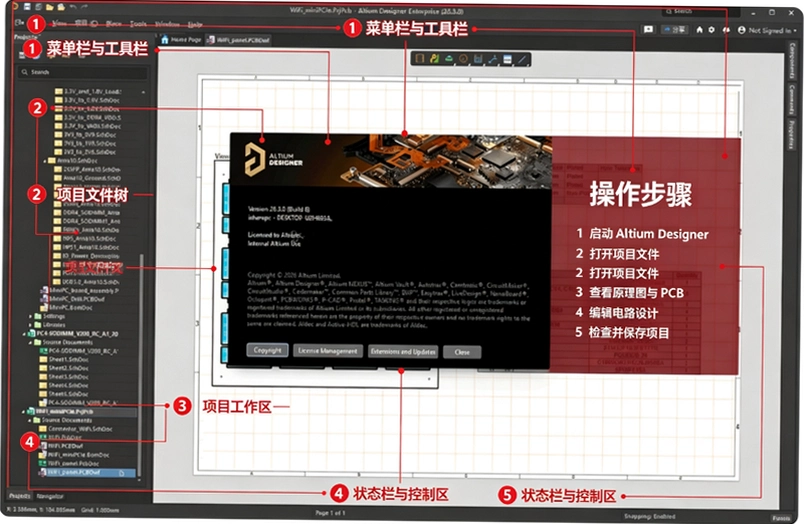The width and height of the screenshot is (804, 524).
Task: Open the Window menu
Action: (x=167, y=24)
